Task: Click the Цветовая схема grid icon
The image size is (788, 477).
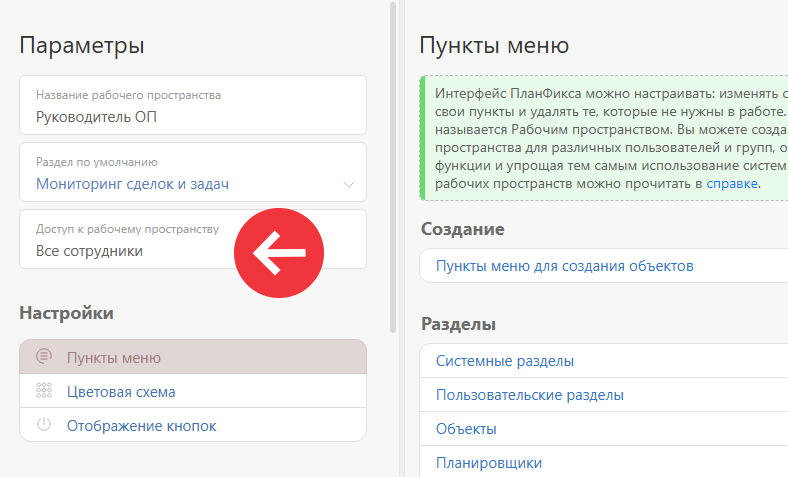Action: (x=44, y=391)
